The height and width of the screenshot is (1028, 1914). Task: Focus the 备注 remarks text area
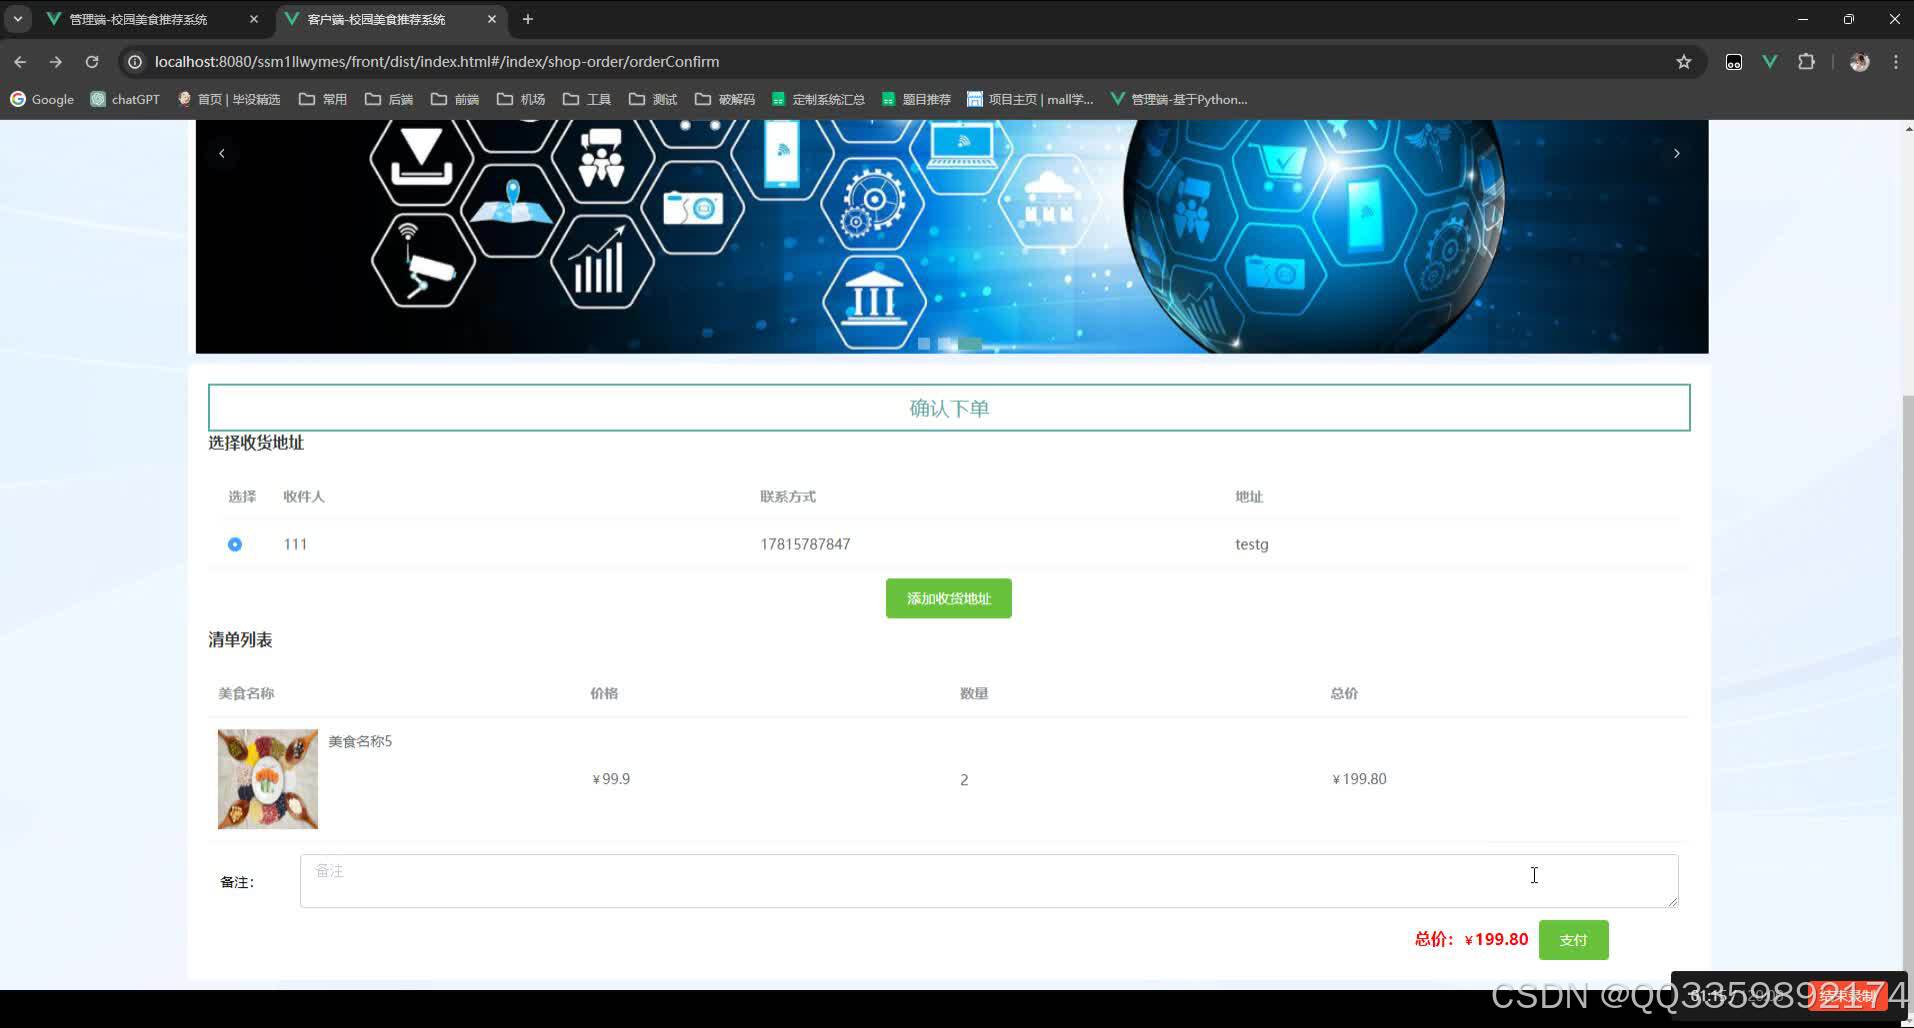tap(989, 881)
